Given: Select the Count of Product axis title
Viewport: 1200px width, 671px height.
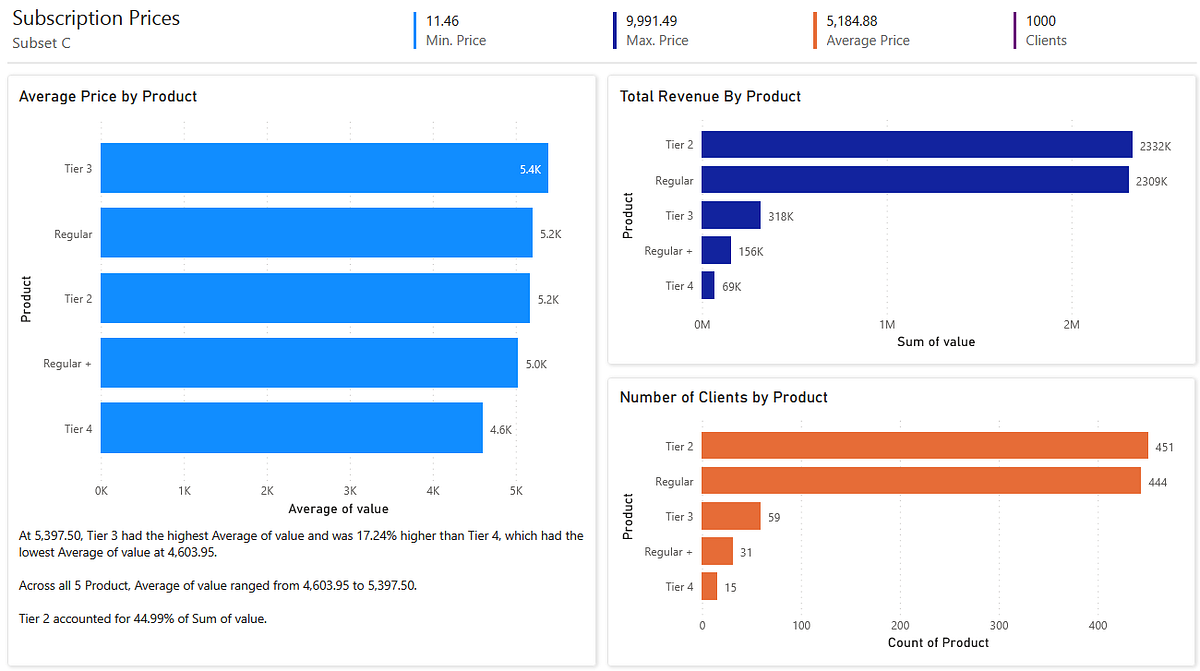Looking at the screenshot, I should [x=938, y=643].
